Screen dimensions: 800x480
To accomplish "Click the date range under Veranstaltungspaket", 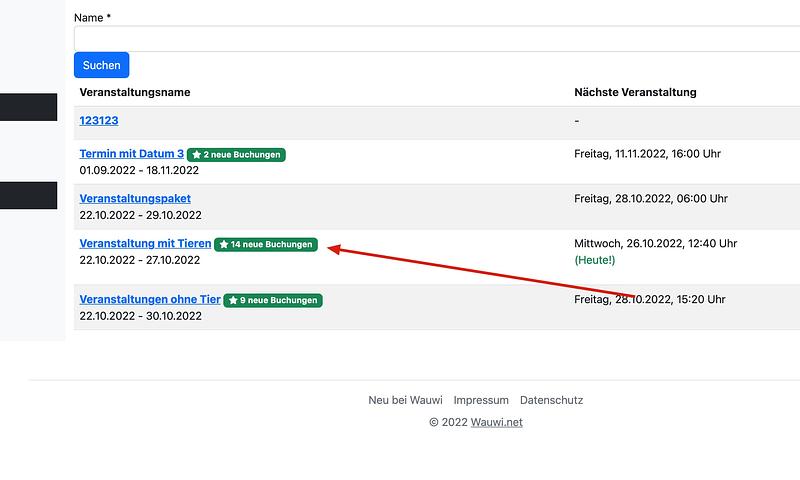I will tap(140, 215).
